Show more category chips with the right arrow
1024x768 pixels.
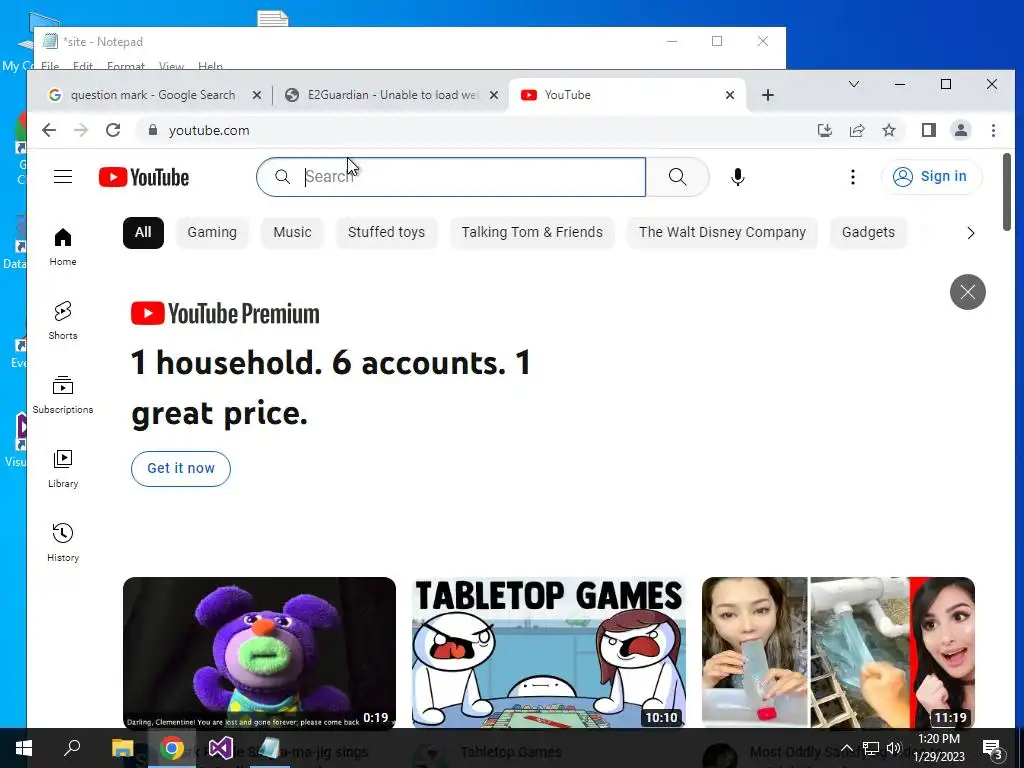[x=970, y=233]
